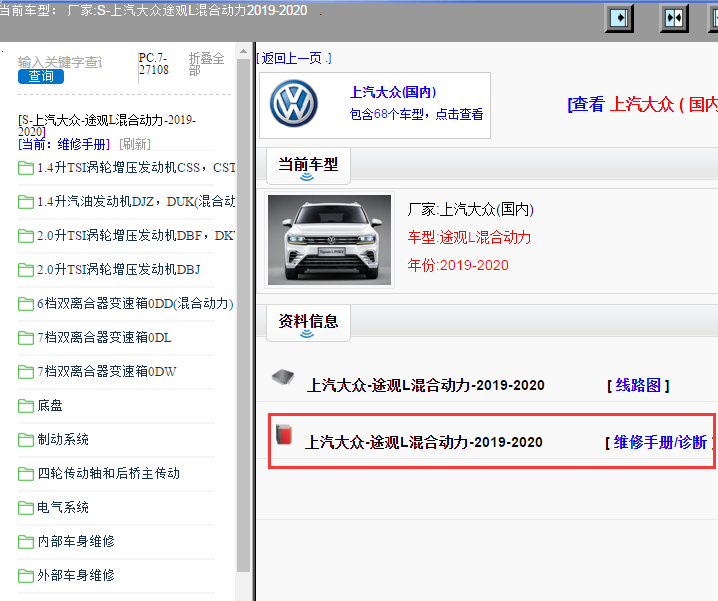
Task: Select 1.4升汽油发动机DJZ，DUK tree entry
Action: tap(136, 202)
